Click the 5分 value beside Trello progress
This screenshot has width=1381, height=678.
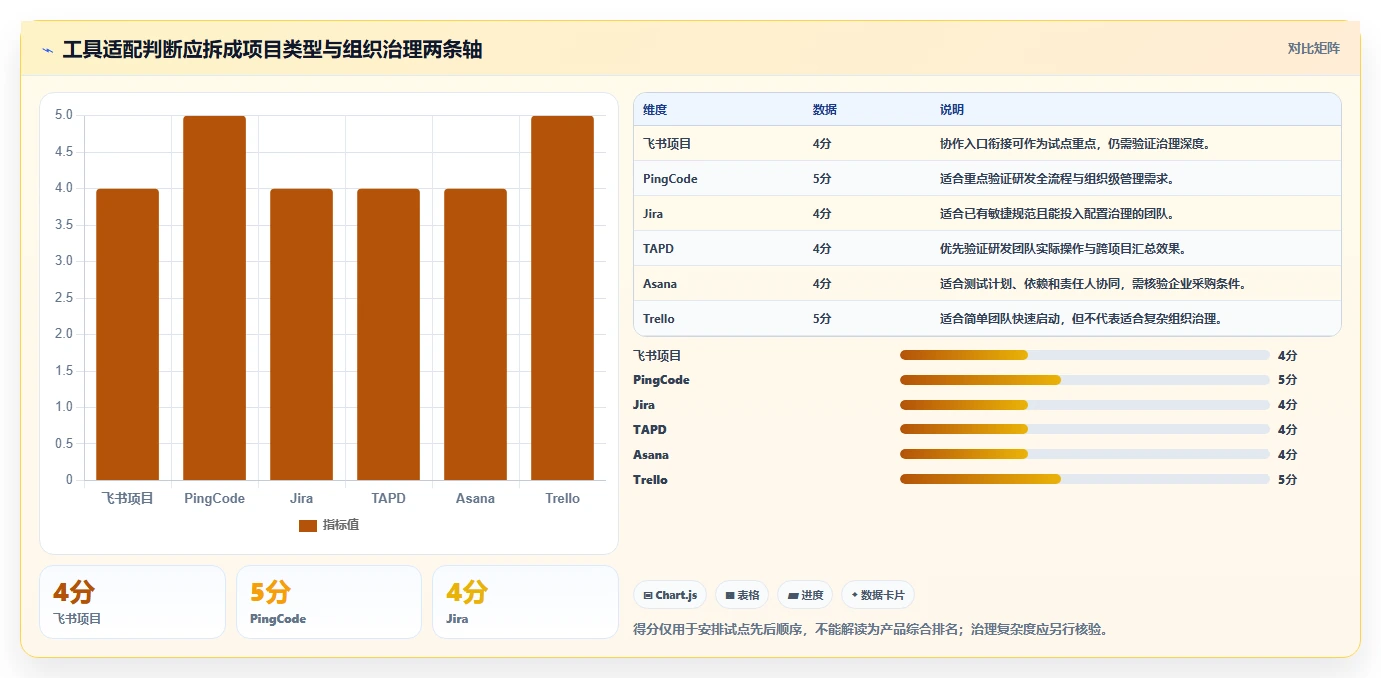(x=1287, y=479)
